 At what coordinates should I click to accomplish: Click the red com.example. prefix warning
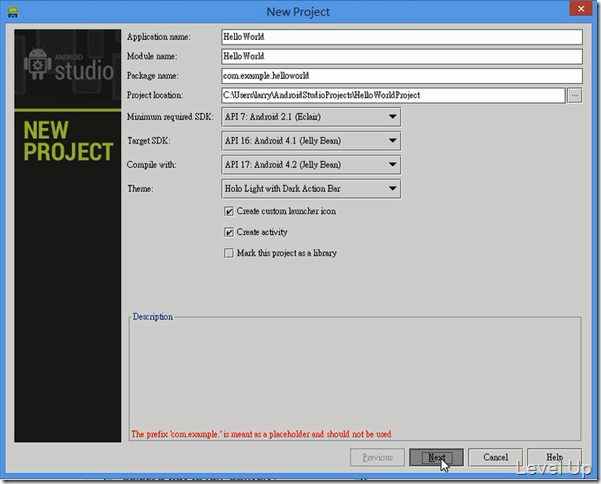[261, 434]
